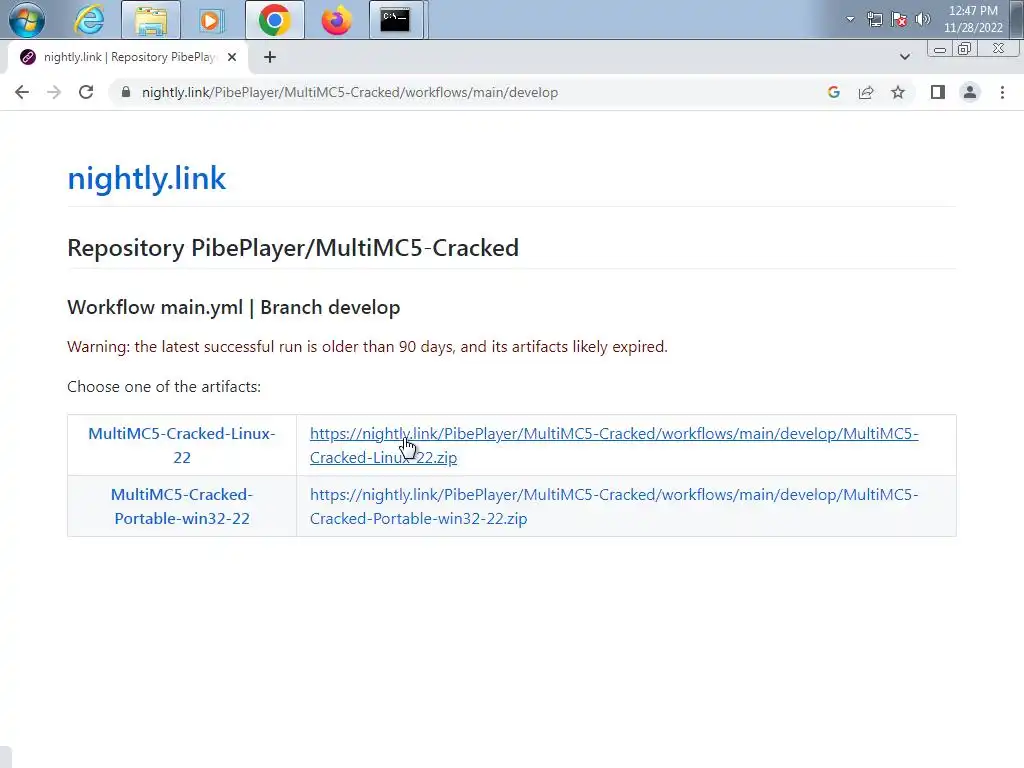The image size is (1024, 768).
Task: Launch Internet Explorer from the taskbar
Action: coord(89,20)
